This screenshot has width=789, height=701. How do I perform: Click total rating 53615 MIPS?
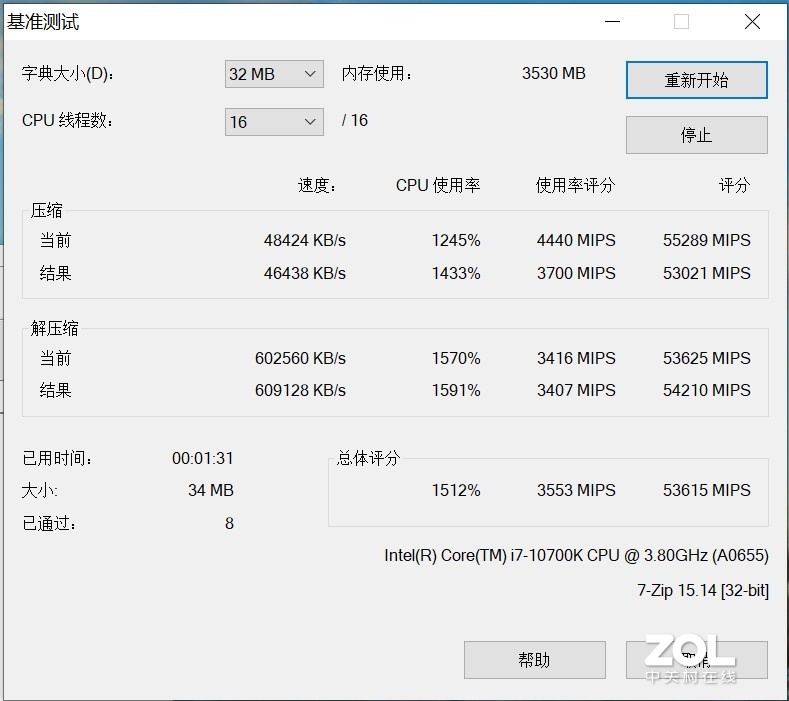coord(706,490)
